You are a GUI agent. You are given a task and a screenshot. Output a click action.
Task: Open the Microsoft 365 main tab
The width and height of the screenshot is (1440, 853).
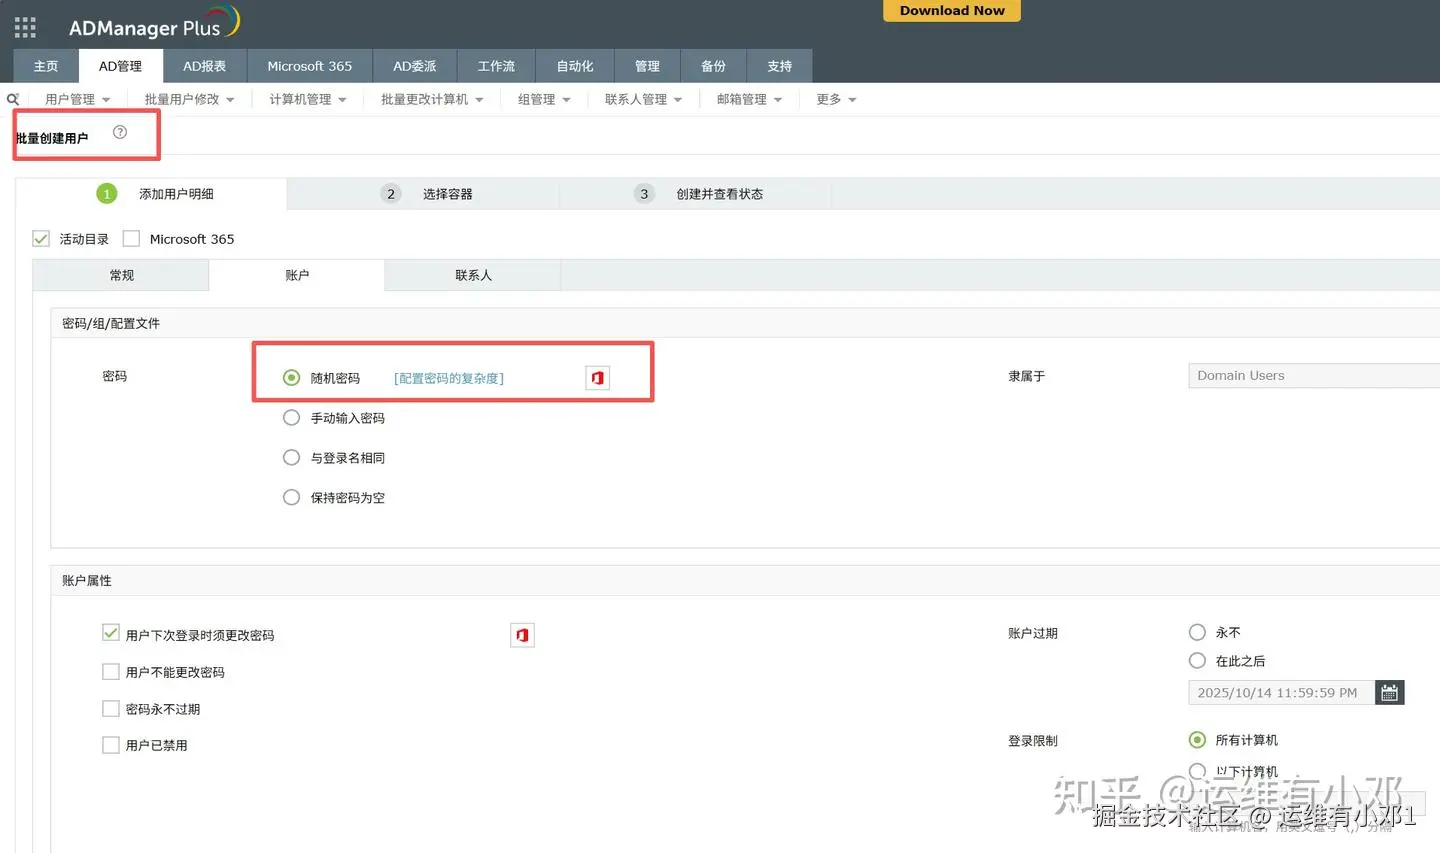coord(310,66)
